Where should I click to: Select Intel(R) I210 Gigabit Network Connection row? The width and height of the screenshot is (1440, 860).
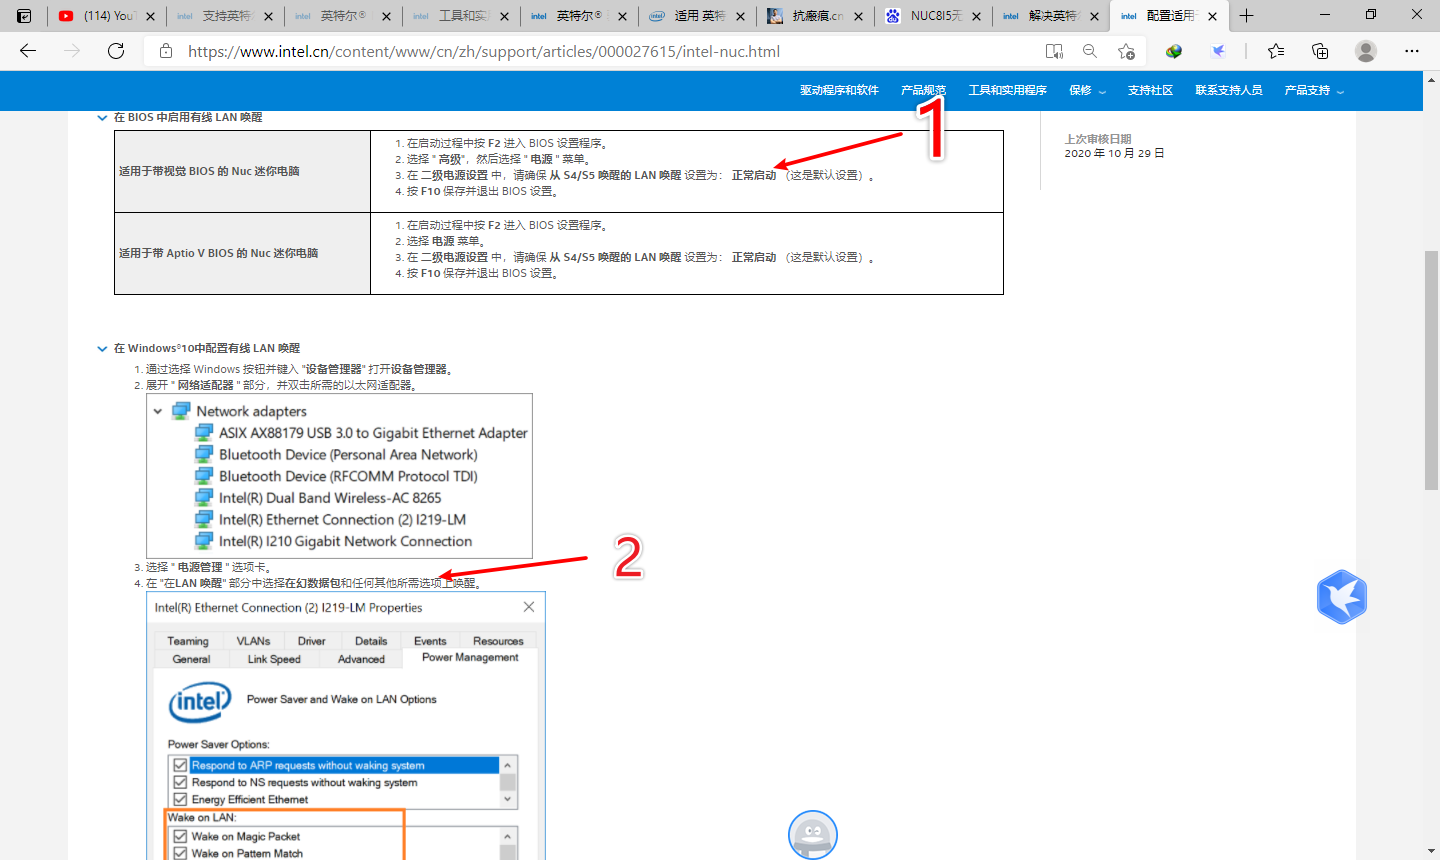pos(333,541)
